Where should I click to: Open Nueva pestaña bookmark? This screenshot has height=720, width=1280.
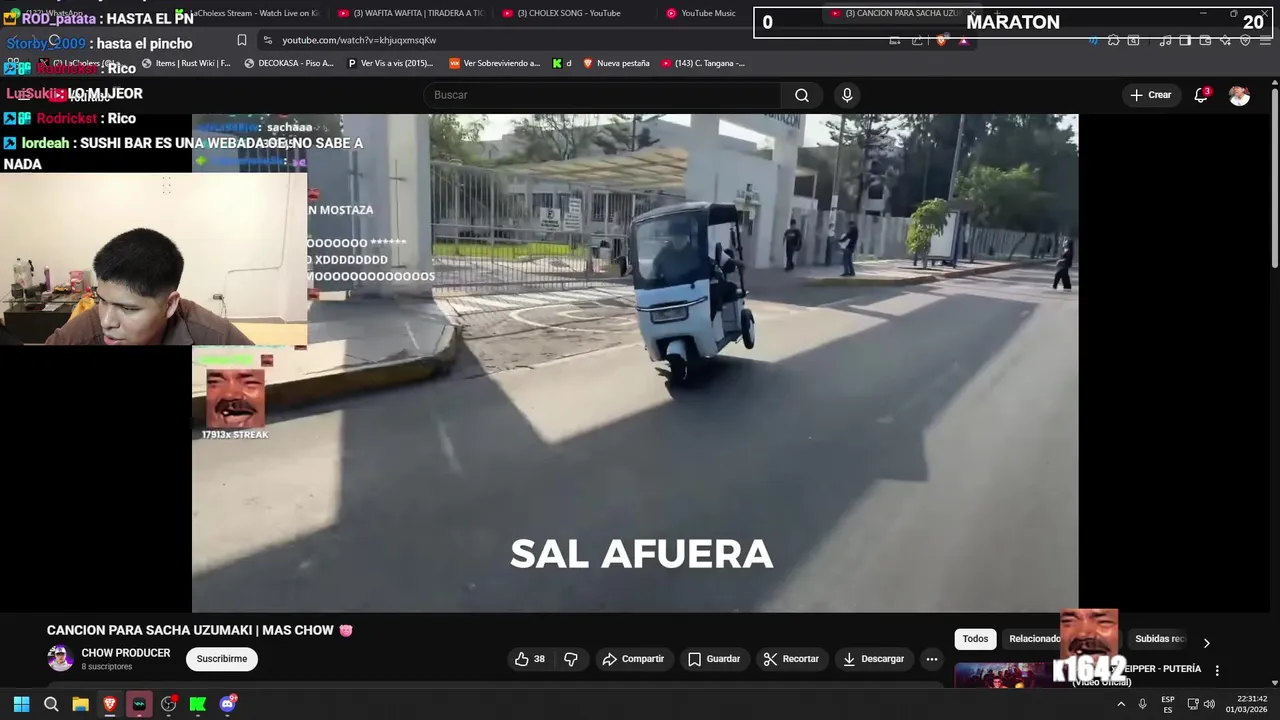[x=616, y=63]
